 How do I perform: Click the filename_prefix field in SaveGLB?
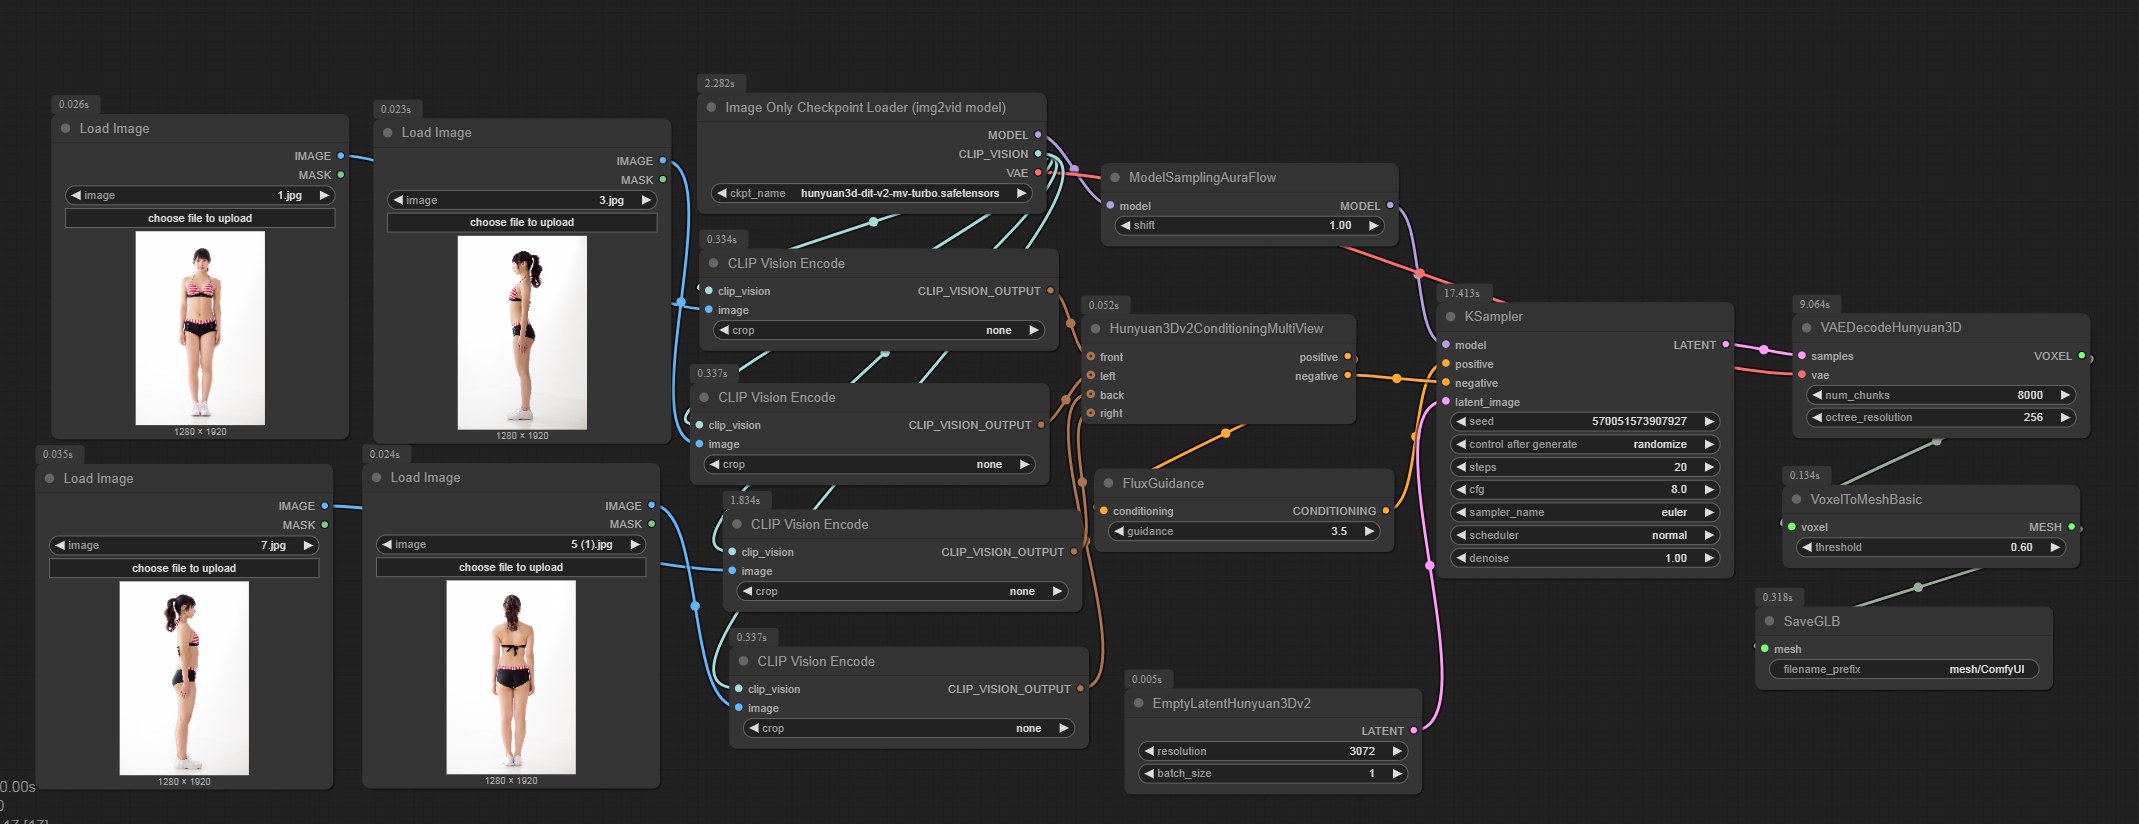click(x=1904, y=670)
